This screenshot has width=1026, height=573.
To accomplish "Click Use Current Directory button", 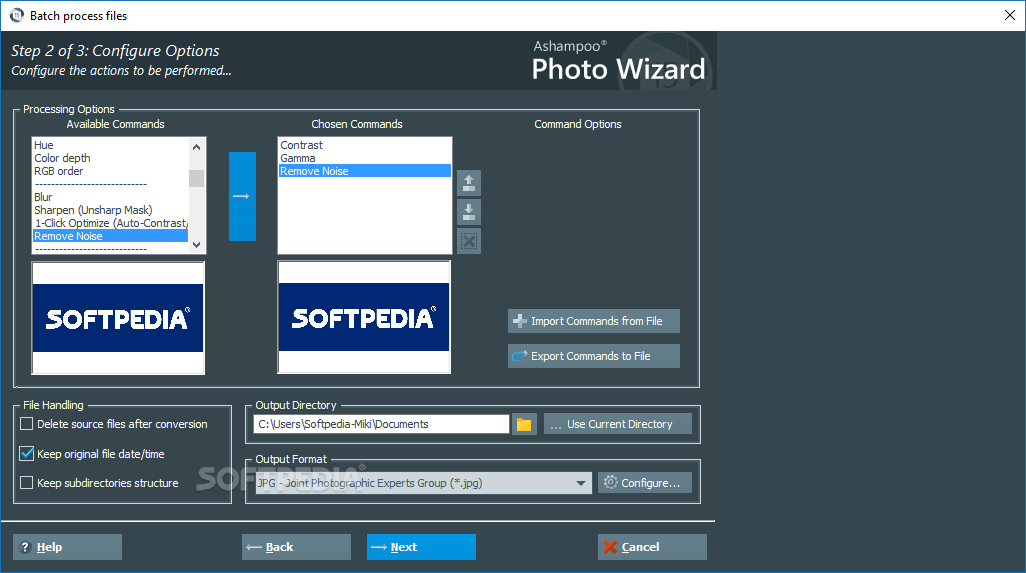I will click(x=618, y=424).
